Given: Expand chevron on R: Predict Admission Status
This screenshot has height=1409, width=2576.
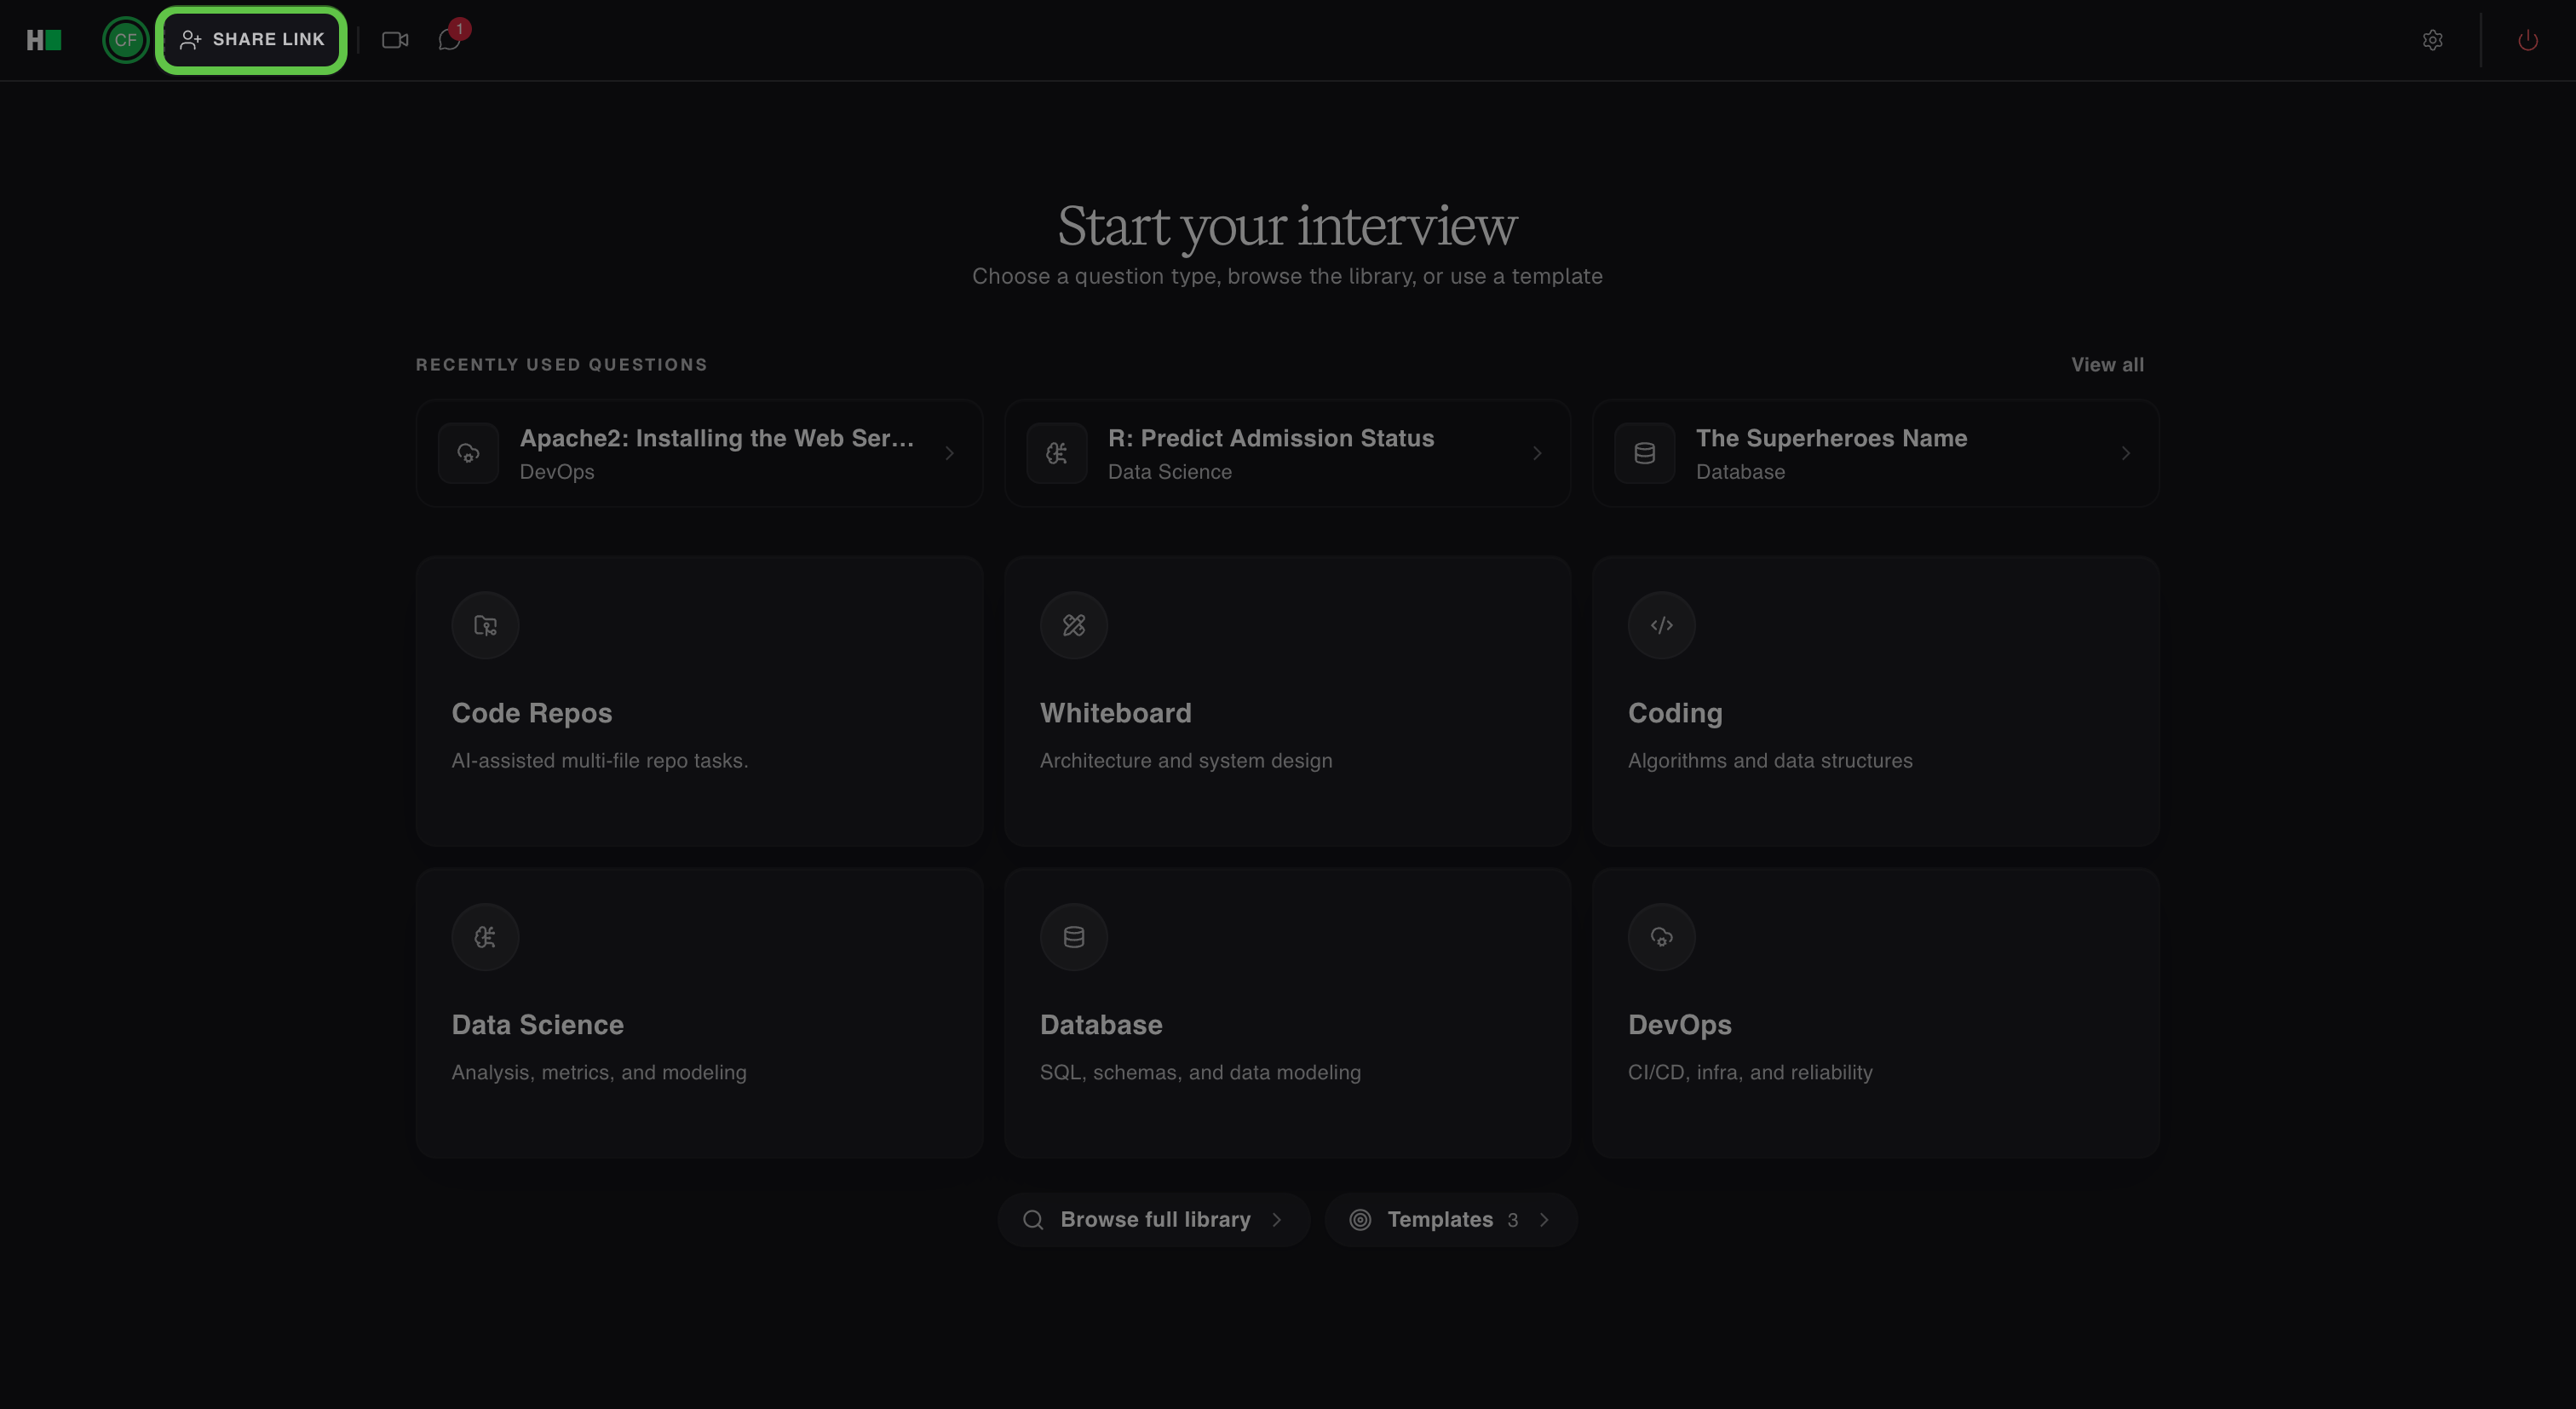Looking at the screenshot, I should (x=1537, y=453).
